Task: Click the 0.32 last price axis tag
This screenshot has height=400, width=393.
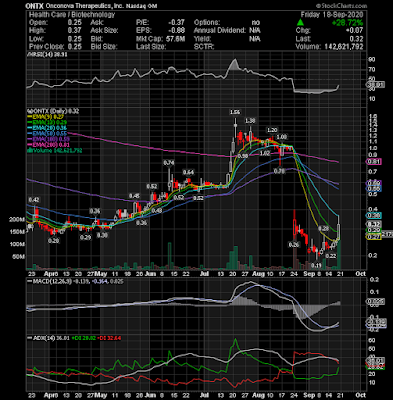Action: click(x=374, y=224)
